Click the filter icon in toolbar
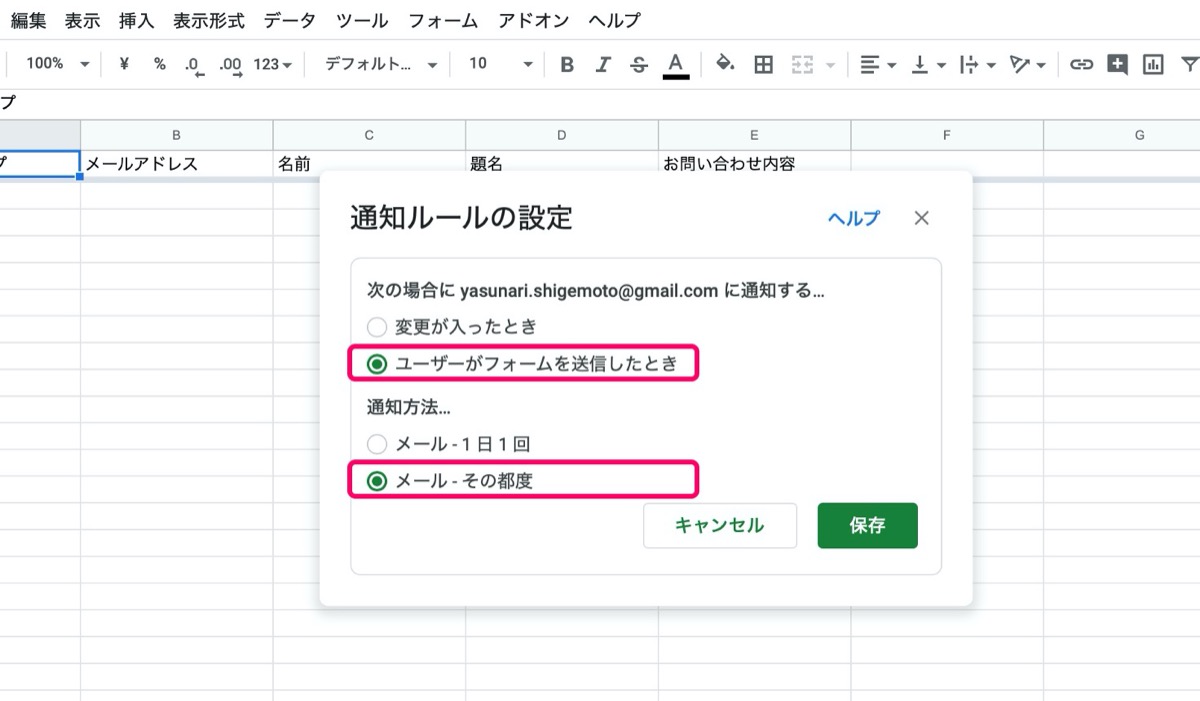This screenshot has width=1200, height=701. click(1189, 65)
